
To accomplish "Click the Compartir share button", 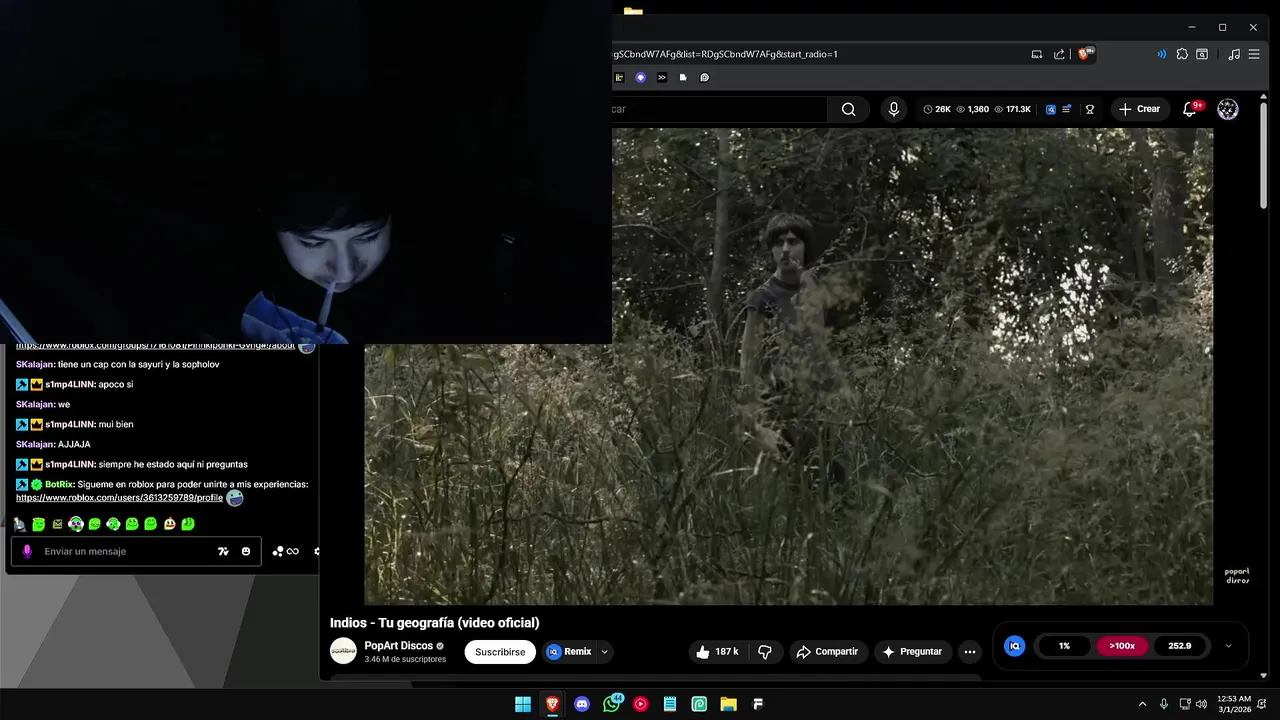I will [828, 652].
